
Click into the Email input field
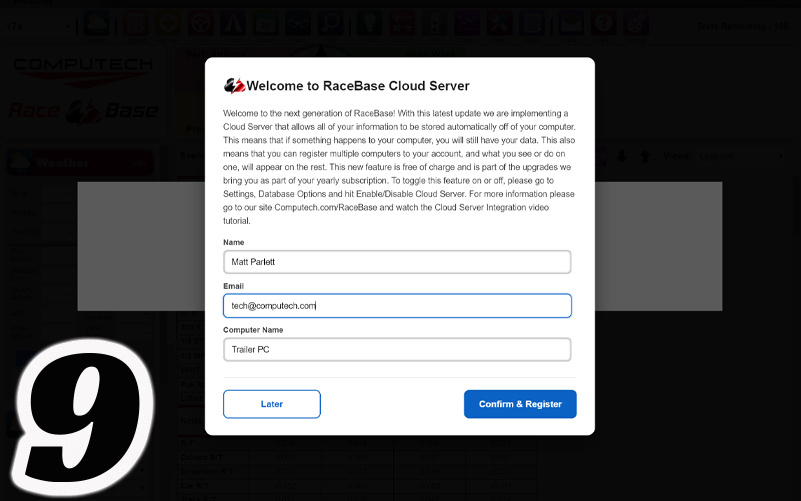[397, 305]
